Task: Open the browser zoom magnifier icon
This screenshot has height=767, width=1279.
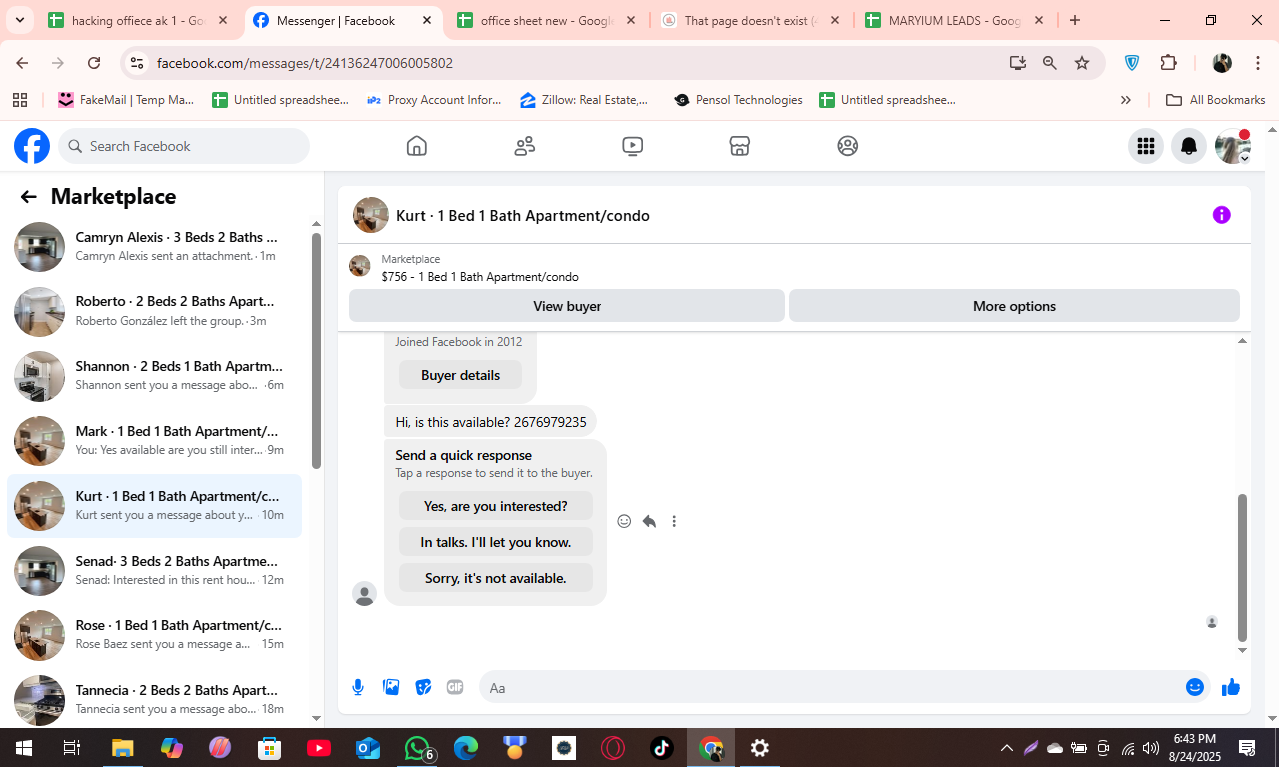Action: (x=1050, y=63)
